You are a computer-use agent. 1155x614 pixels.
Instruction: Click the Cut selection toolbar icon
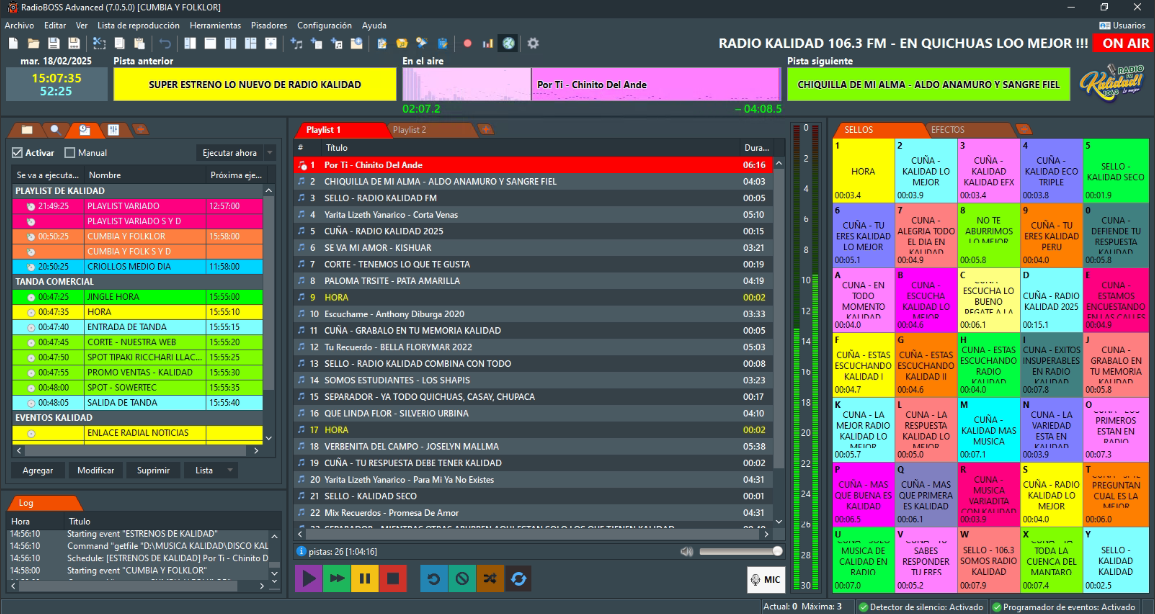[101, 43]
